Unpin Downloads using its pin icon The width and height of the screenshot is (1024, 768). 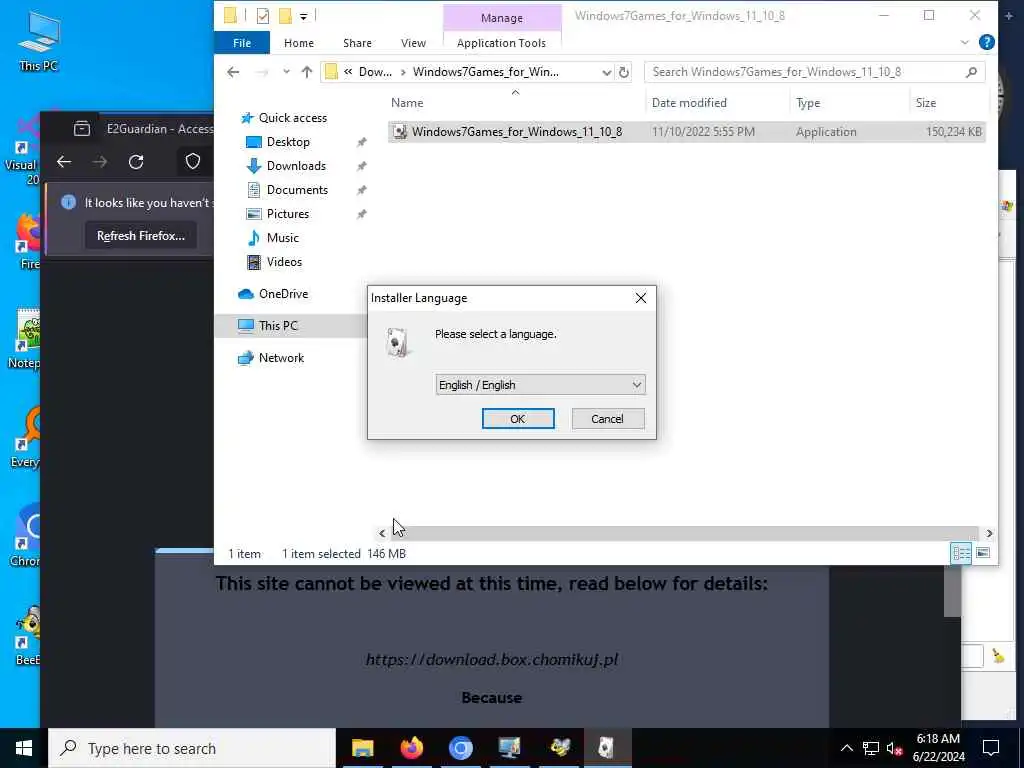361,167
